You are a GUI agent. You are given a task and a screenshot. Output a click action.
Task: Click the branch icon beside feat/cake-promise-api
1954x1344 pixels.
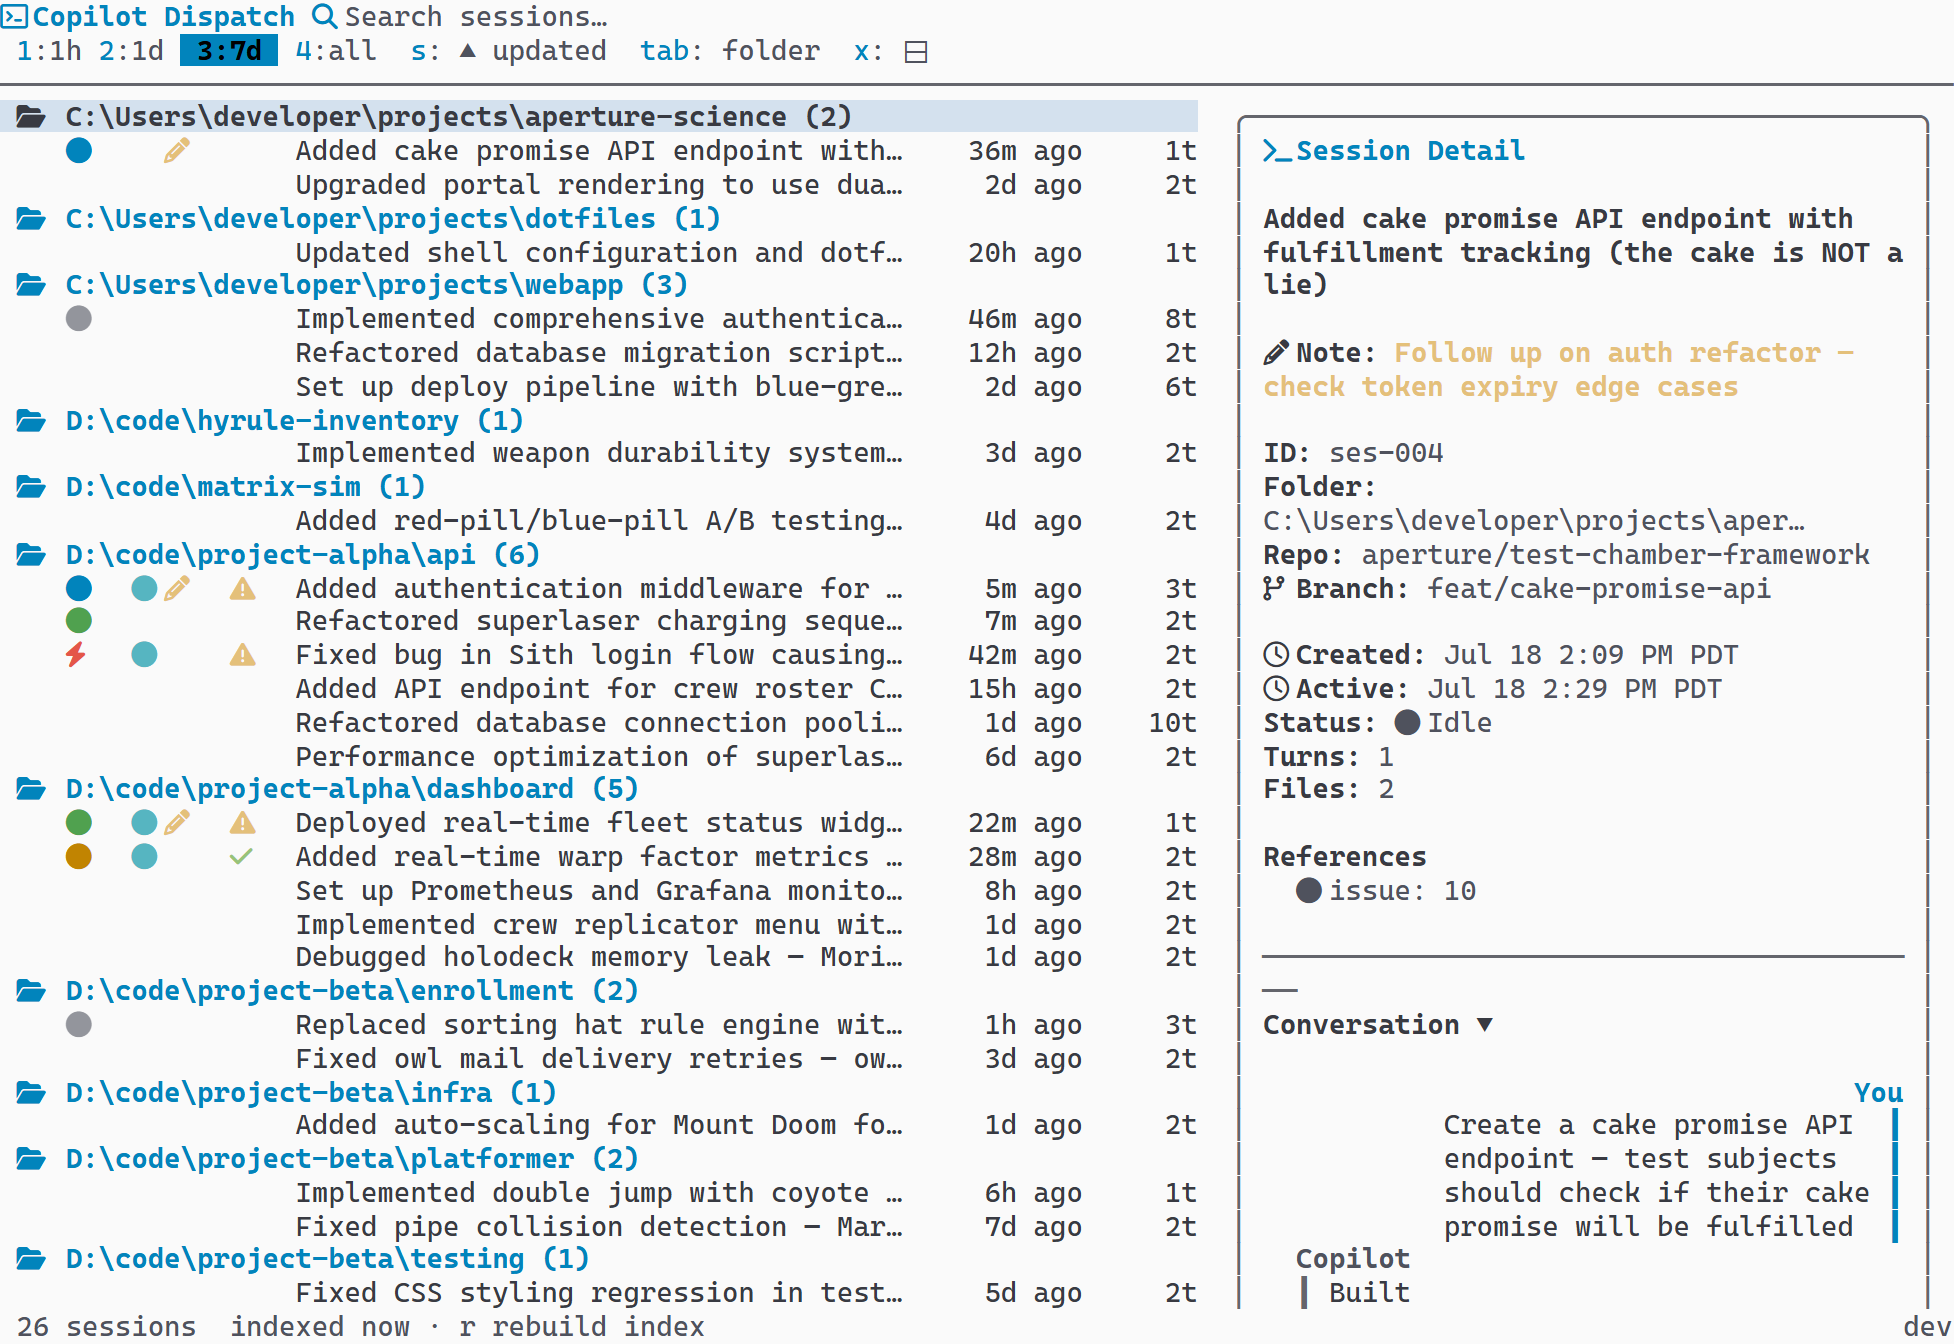[x=1273, y=589]
